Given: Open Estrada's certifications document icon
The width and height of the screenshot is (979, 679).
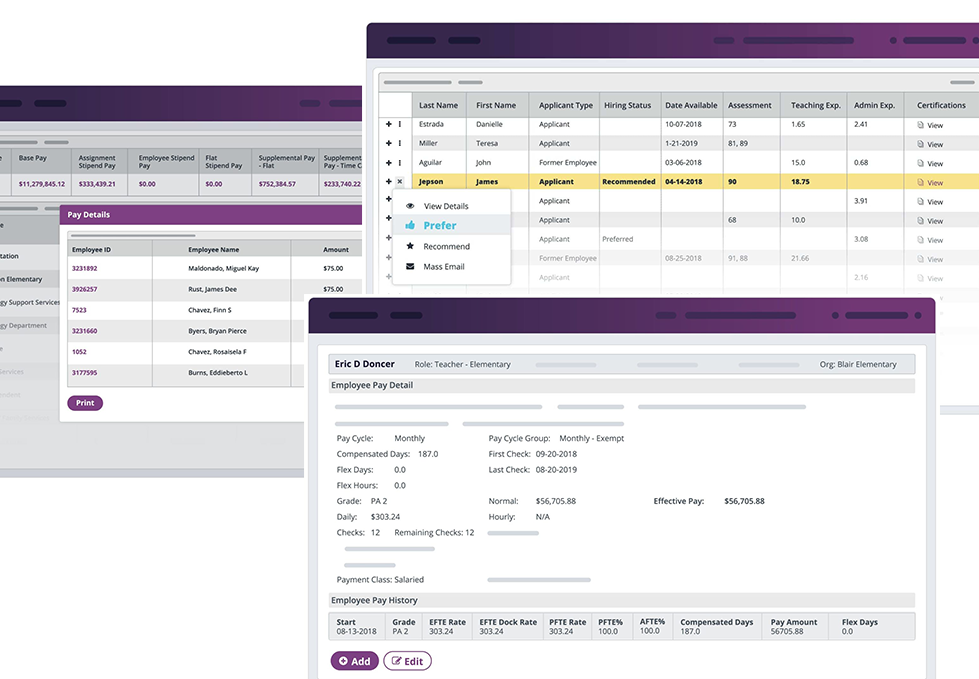Looking at the screenshot, I should tap(921, 125).
